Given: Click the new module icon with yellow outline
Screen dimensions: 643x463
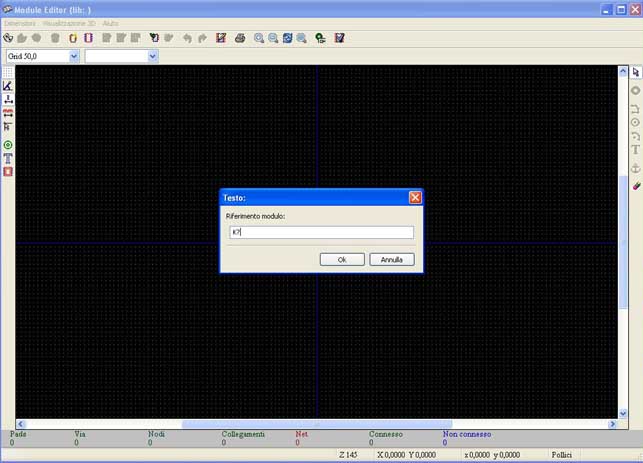Looking at the screenshot, I should point(73,38).
